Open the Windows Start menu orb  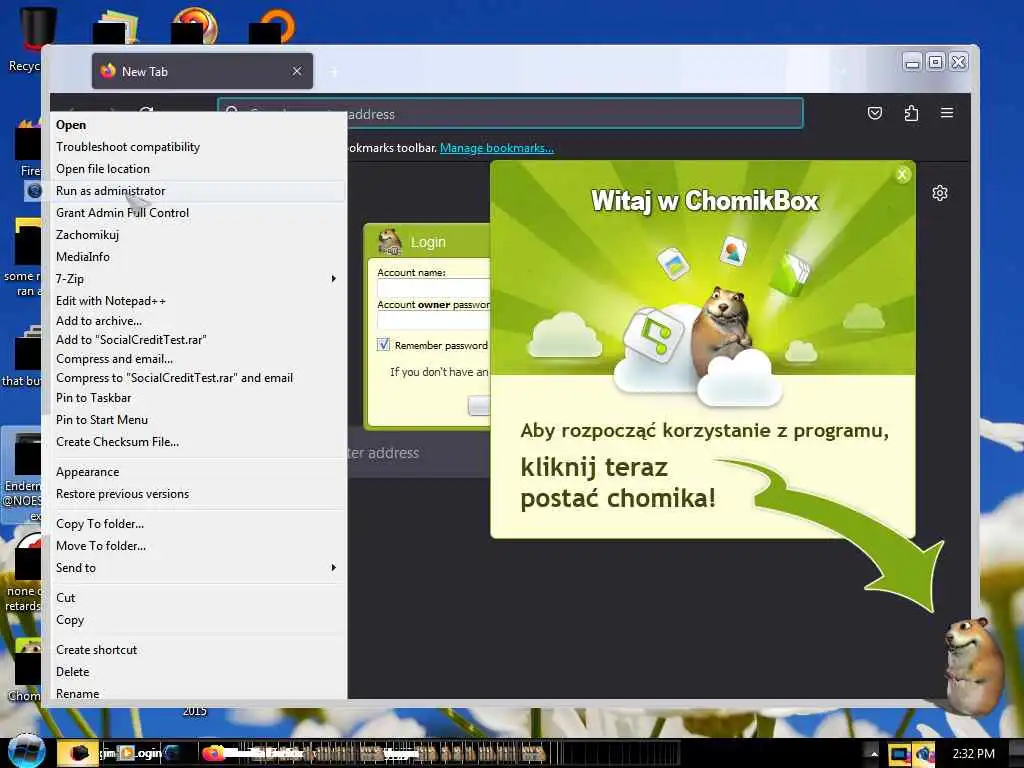25,752
